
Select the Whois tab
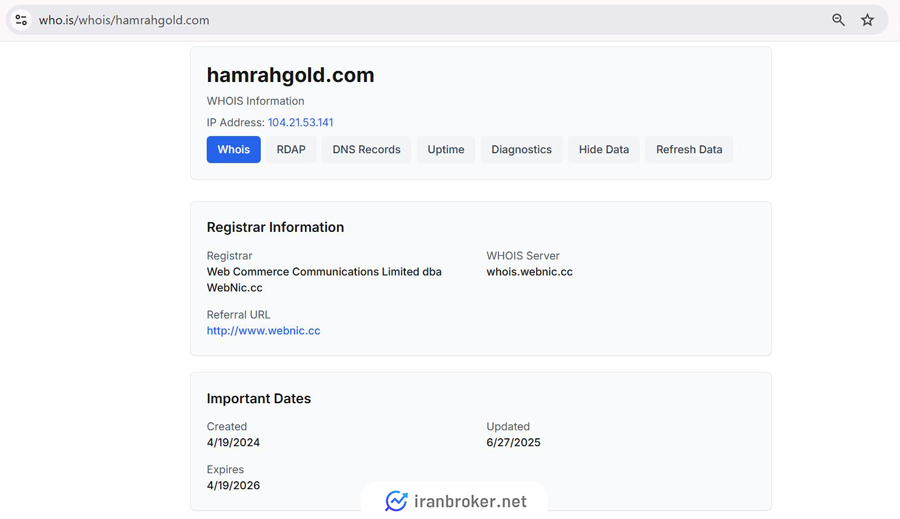234,149
